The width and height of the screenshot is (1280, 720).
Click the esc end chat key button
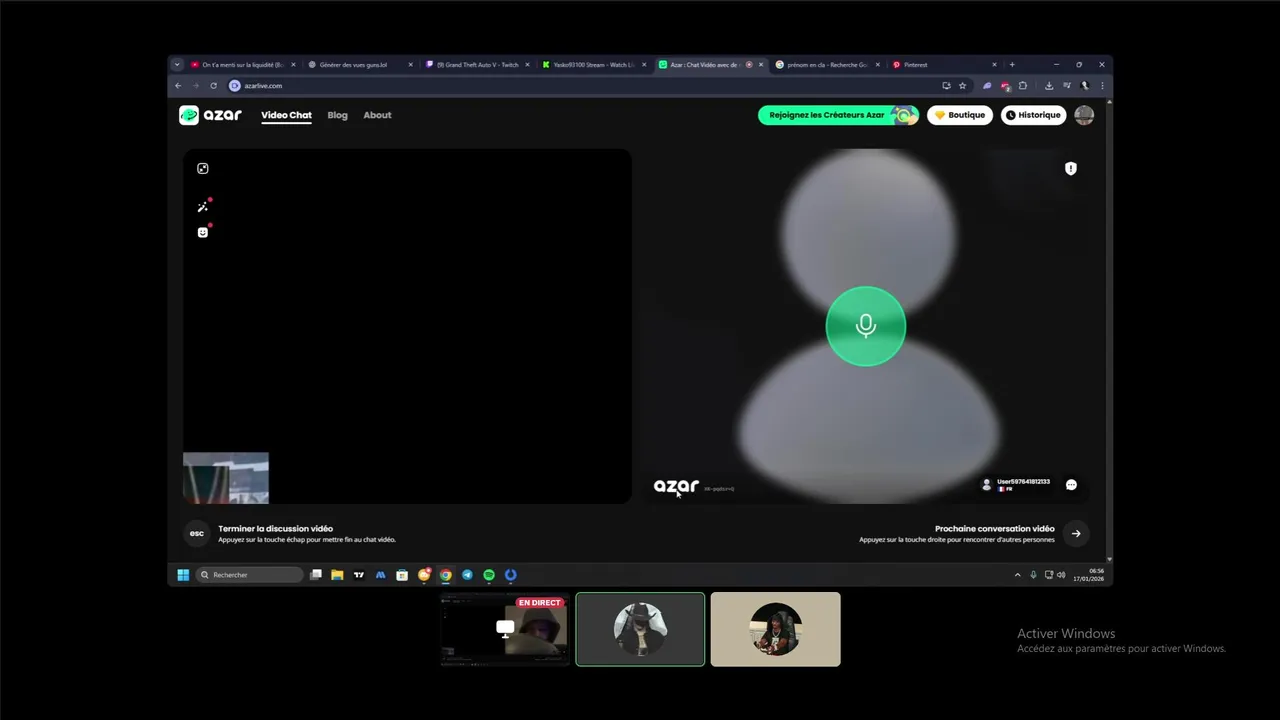coord(197,533)
